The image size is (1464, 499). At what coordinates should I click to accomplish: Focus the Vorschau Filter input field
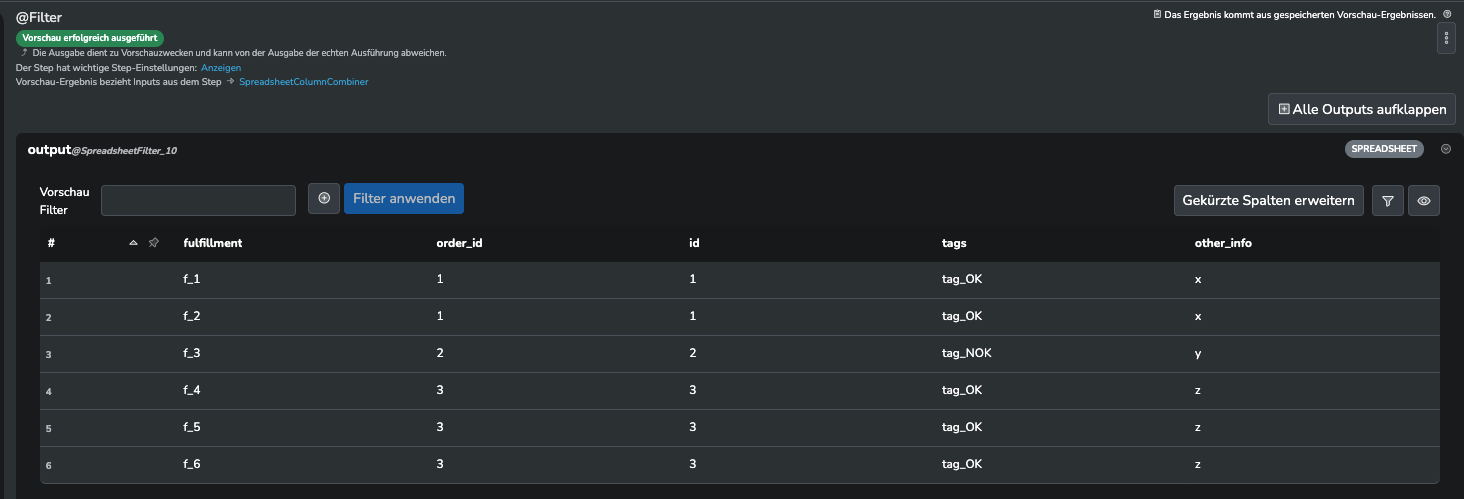[198, 200]
